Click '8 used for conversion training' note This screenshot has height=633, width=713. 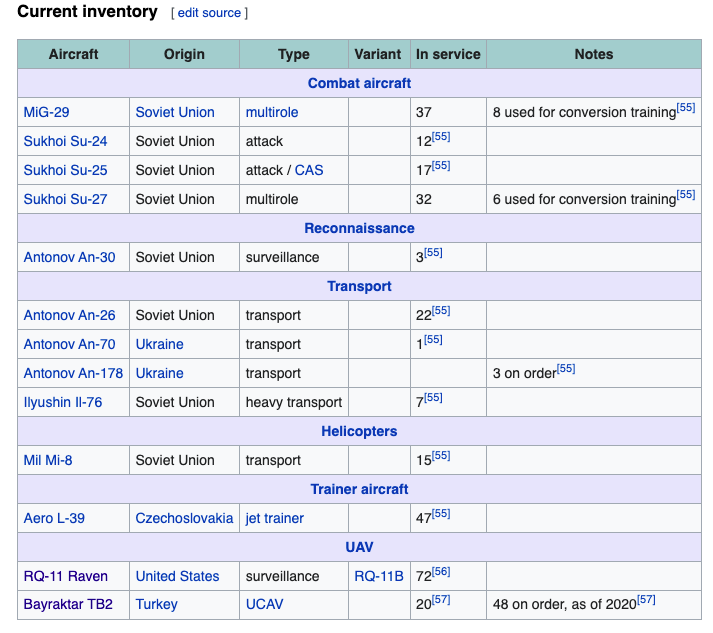tap(584, 112)
